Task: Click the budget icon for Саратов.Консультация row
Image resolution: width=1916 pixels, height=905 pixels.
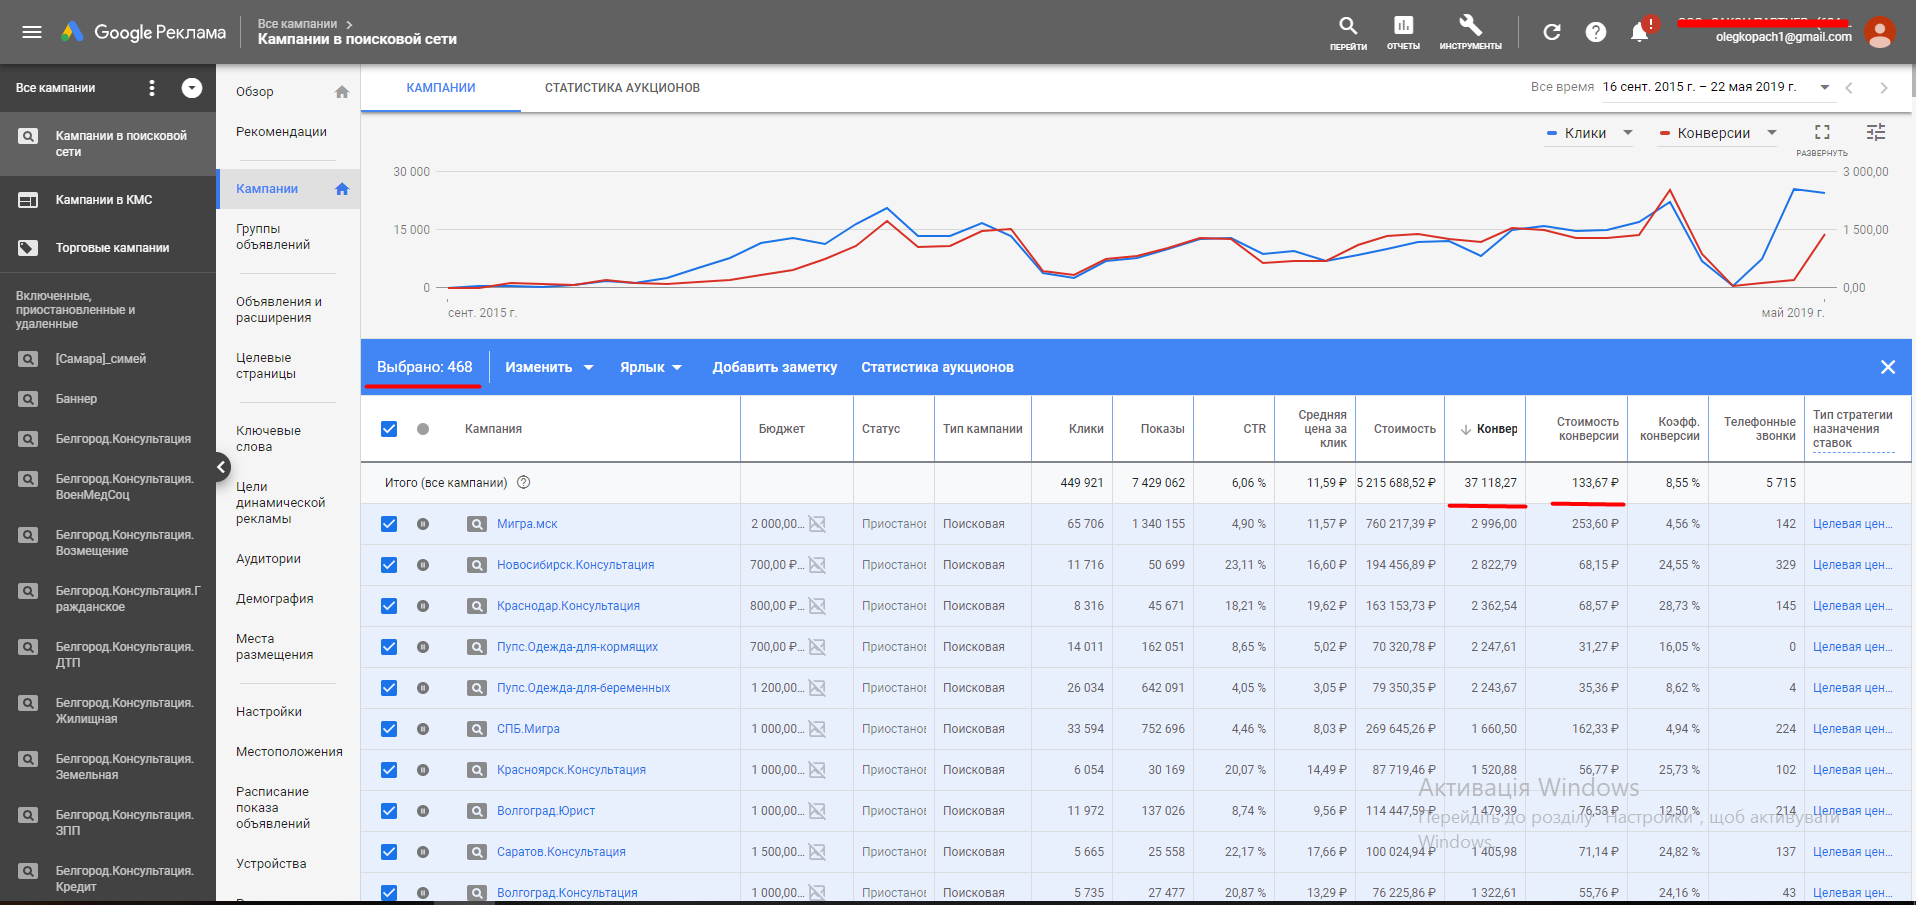Action: click(817, 852)
